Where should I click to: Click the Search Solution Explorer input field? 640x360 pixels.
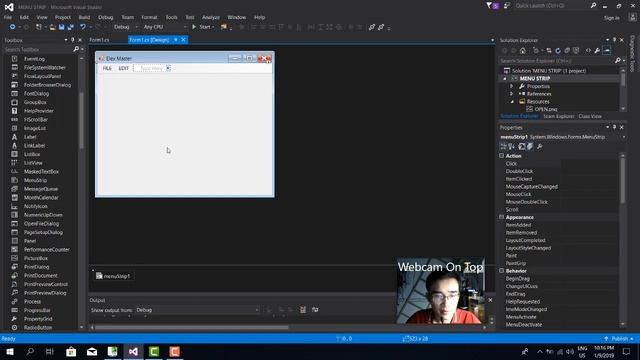point(556,61)
